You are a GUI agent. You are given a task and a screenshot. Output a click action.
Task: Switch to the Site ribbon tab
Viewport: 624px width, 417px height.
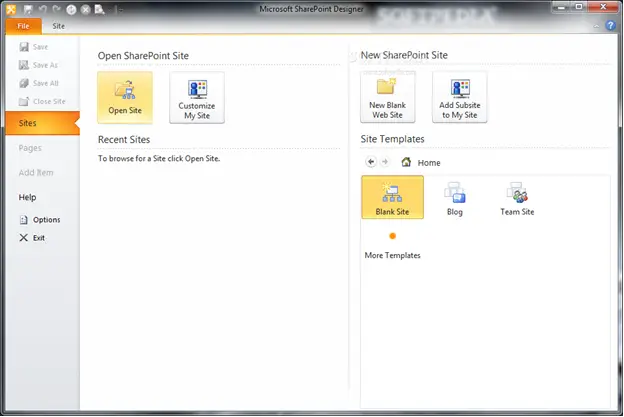coord(58,26)
